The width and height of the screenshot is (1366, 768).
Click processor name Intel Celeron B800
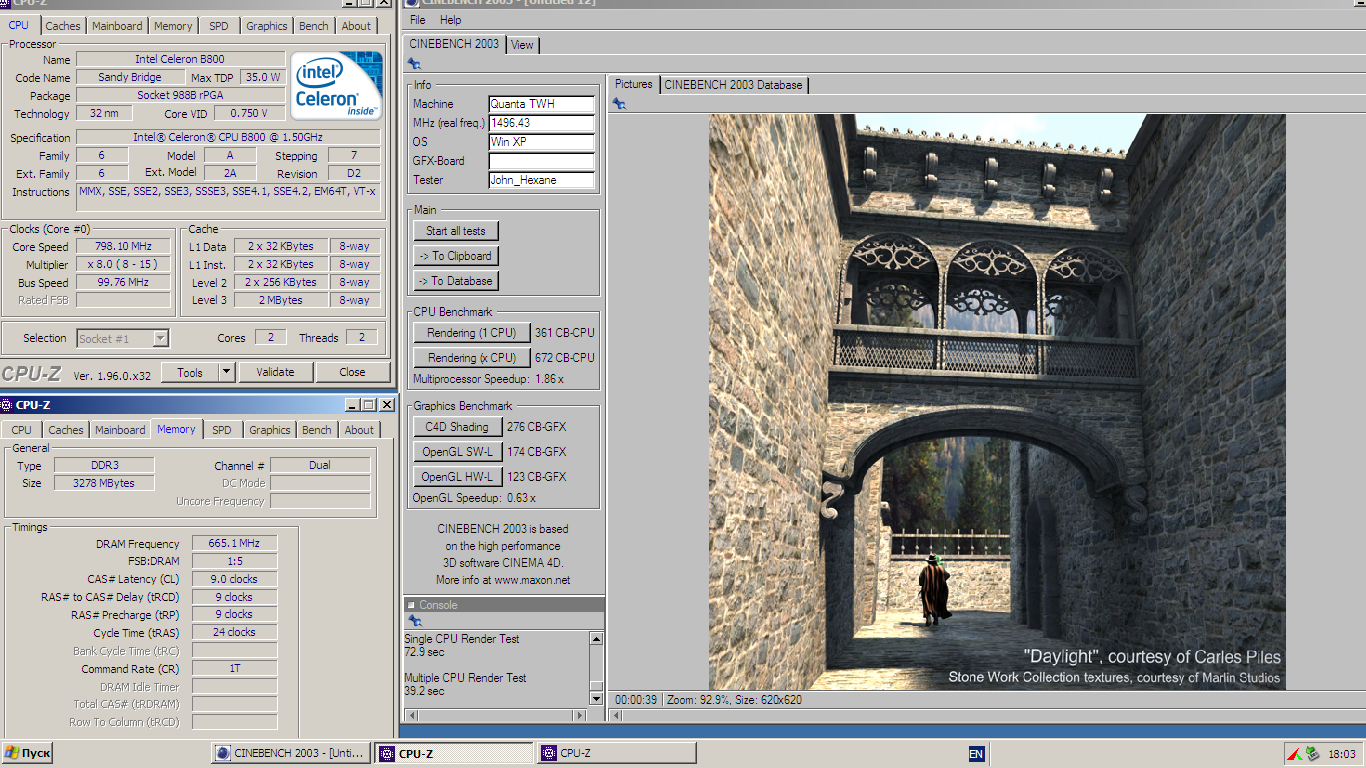180,59
